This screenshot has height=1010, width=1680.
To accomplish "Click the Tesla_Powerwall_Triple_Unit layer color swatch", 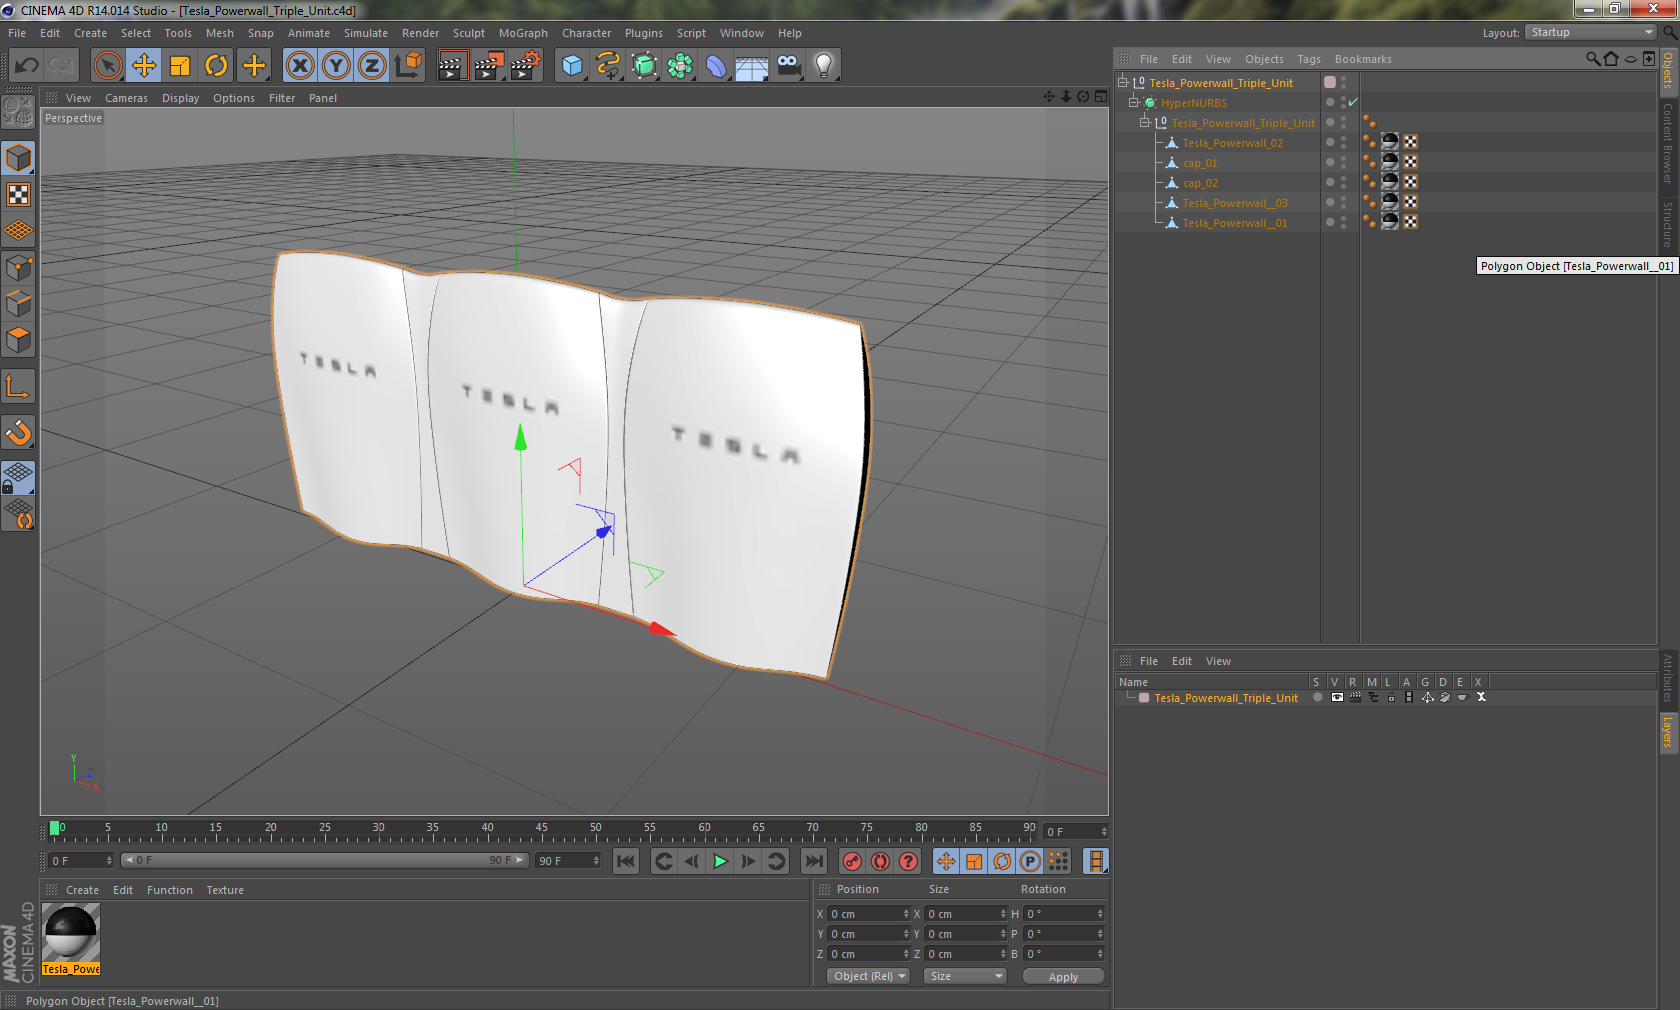I will [1144, 698].
